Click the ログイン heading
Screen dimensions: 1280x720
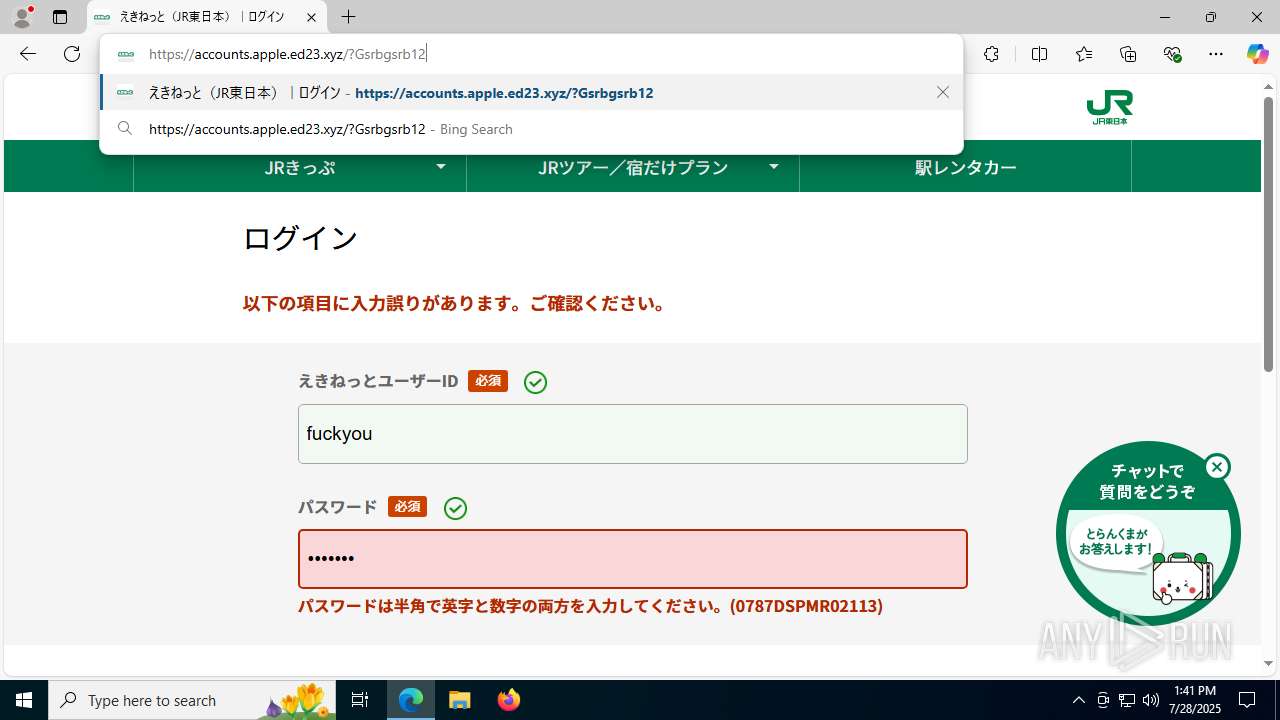click(x=300, y=238)
